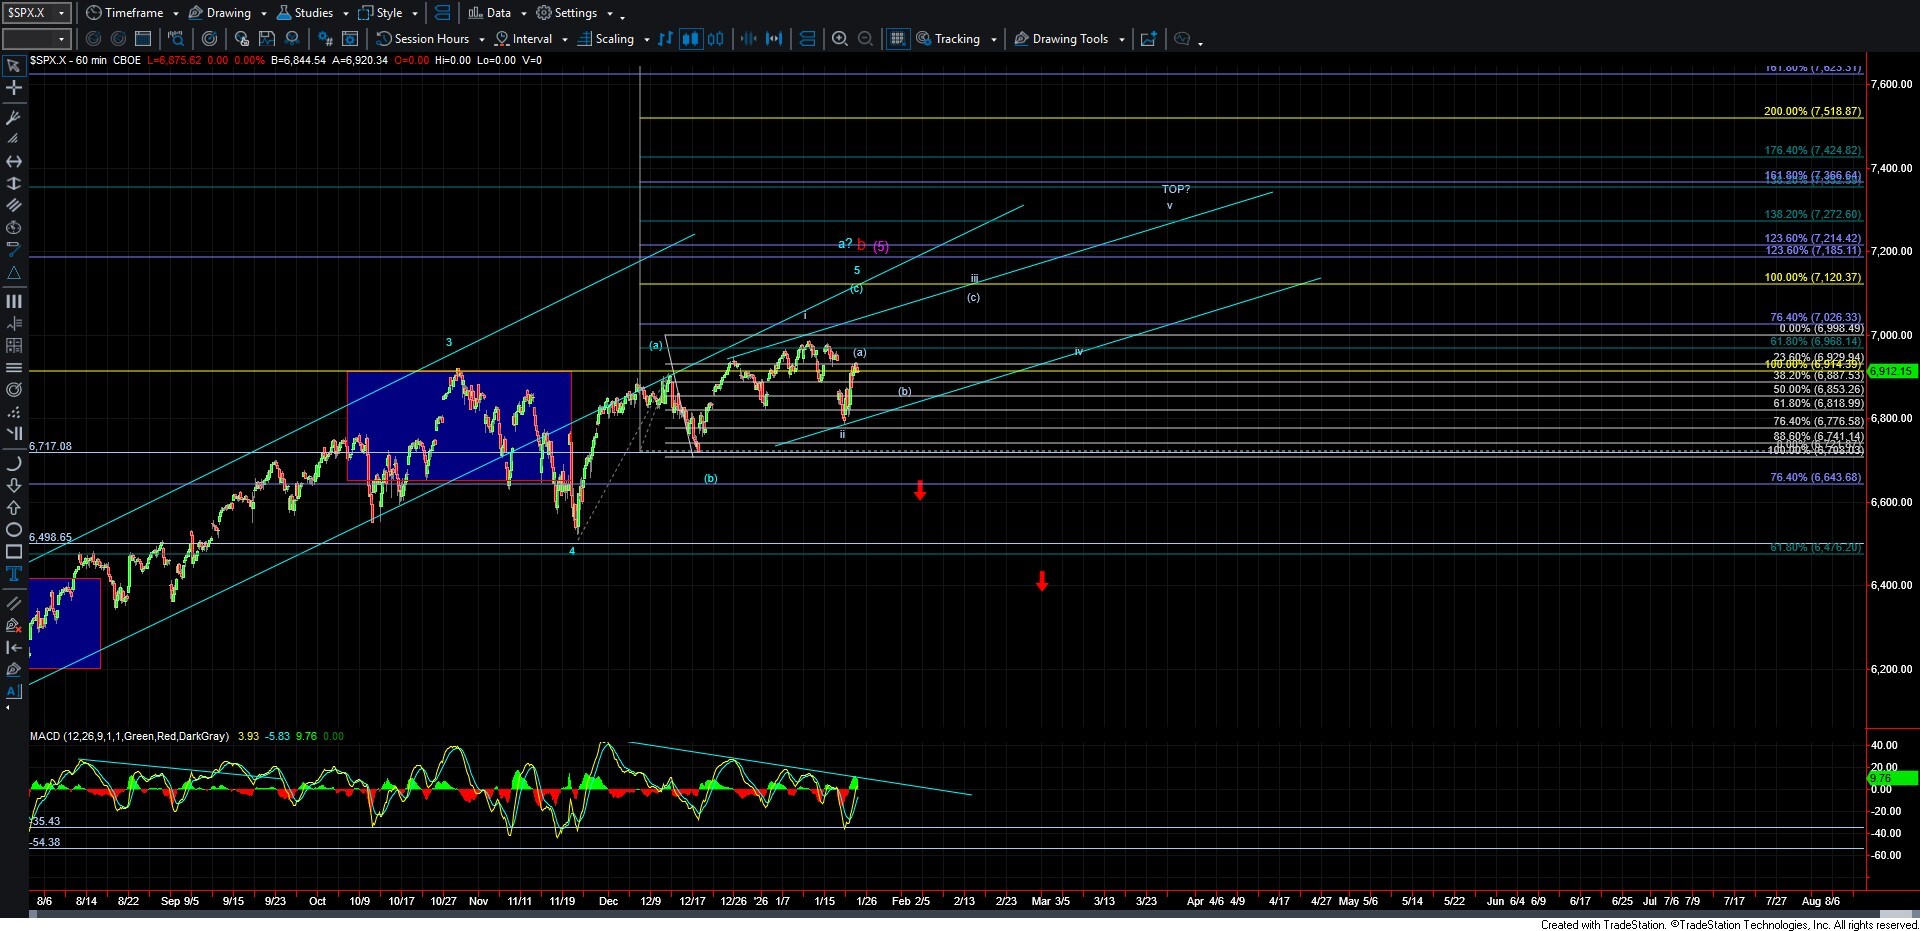Image resolution: width=1920 pixels, height=931 pixels.
Task: Select the pointer cursor tool
Action: click(x=14, y=66)
